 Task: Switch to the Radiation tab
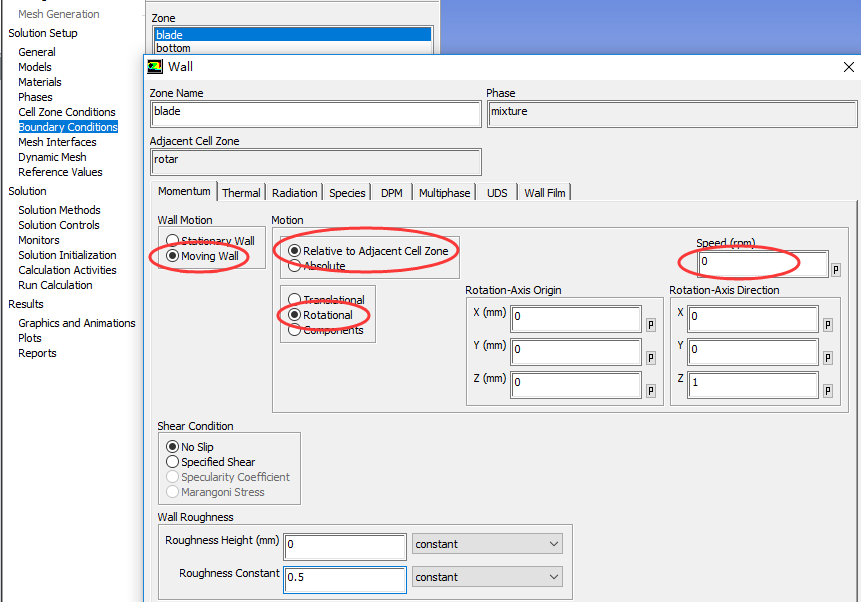tap(294, 193)
